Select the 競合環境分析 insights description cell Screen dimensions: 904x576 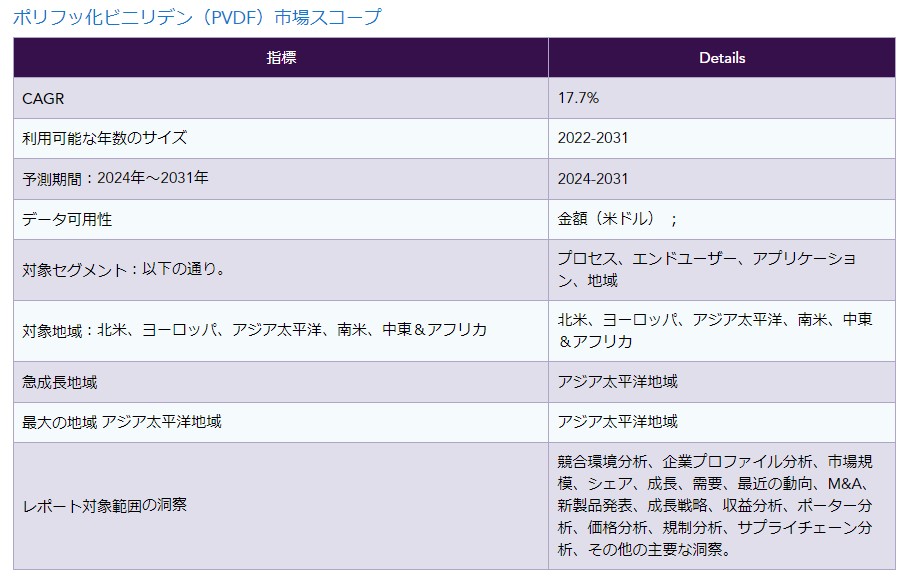click(714, 505)
